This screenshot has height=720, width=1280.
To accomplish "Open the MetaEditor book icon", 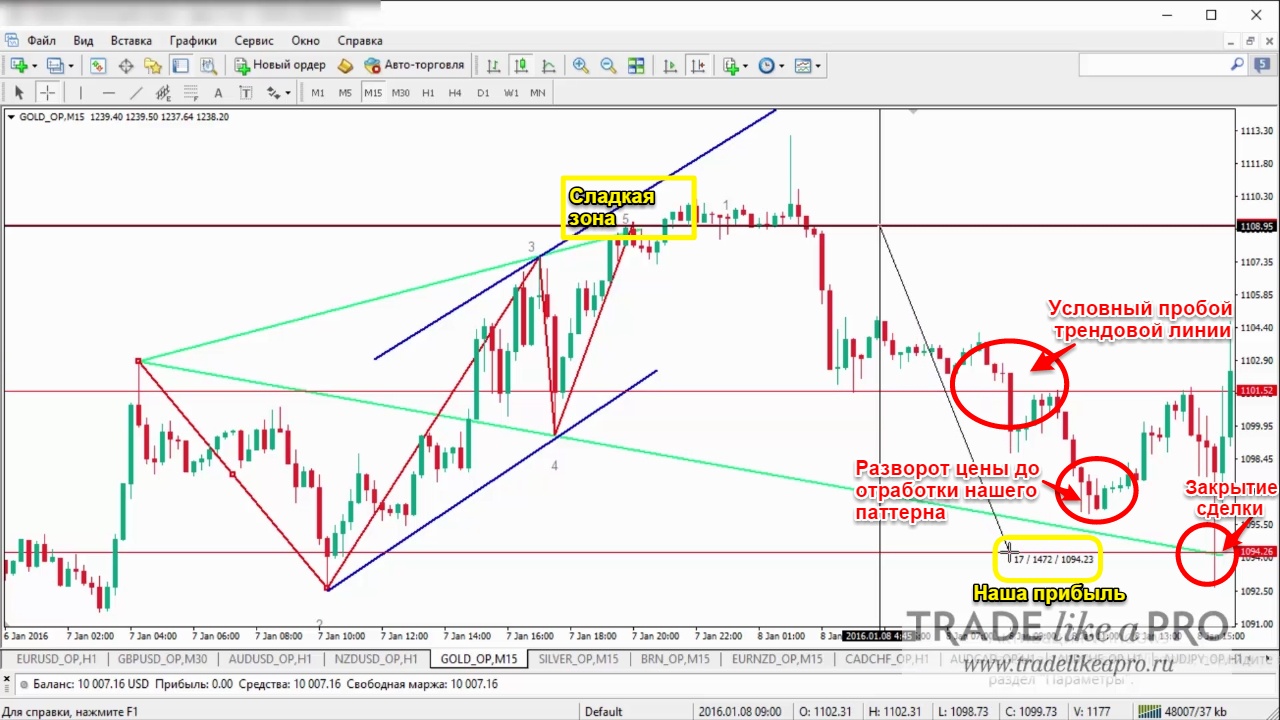I will tap(345, 65).
